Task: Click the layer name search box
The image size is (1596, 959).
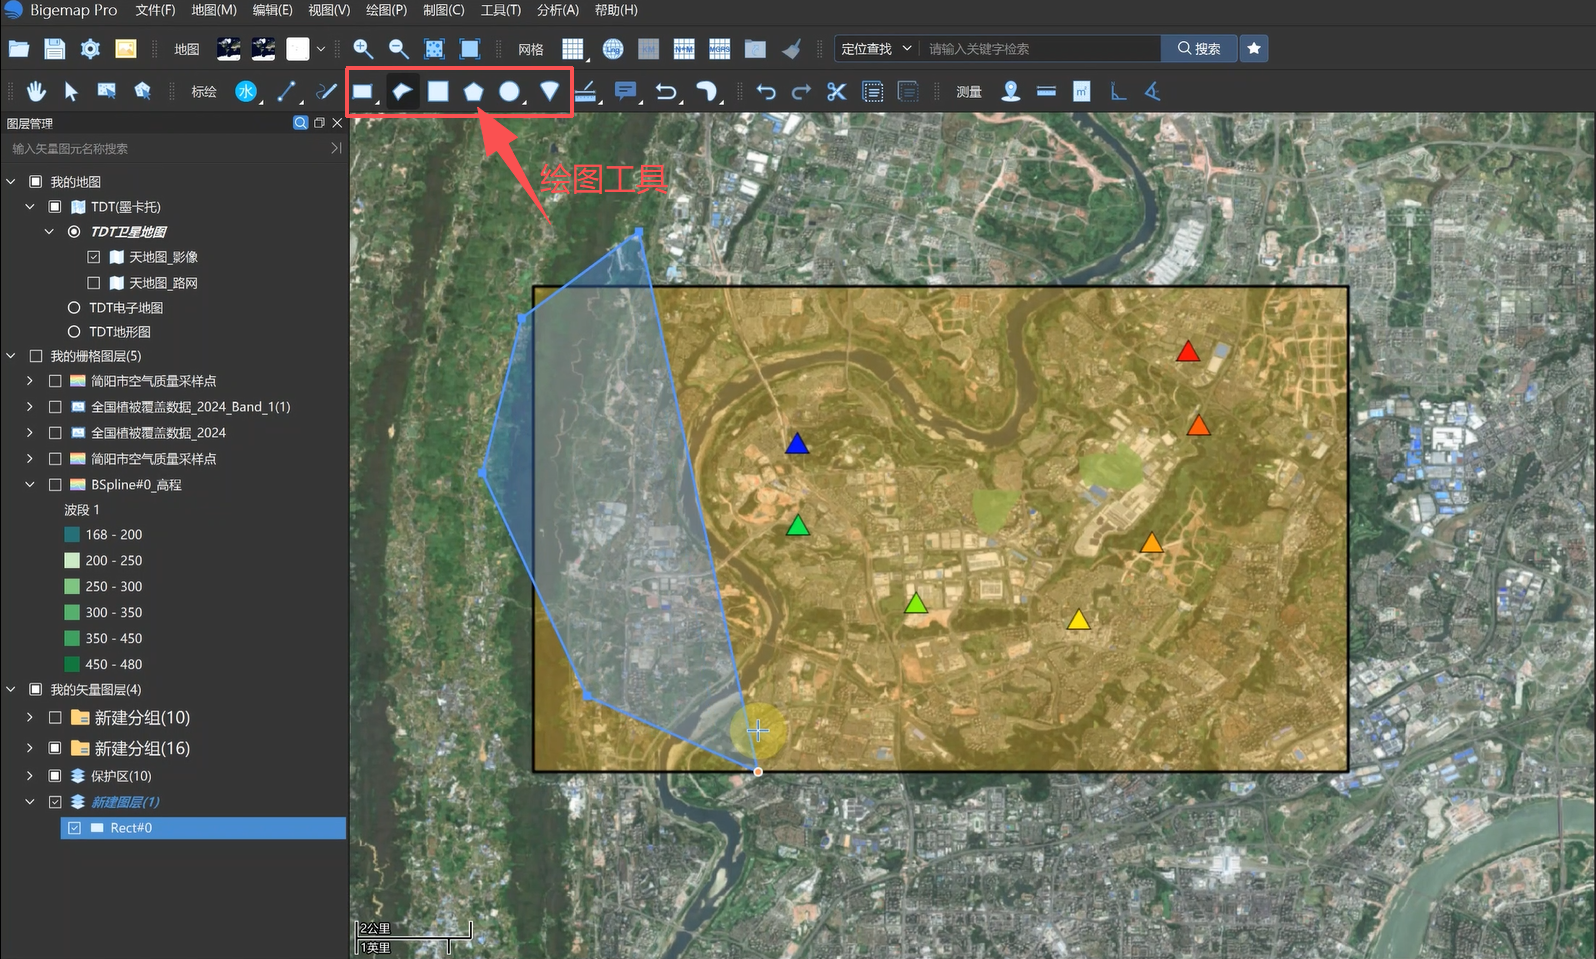Action: pos(167,148)
